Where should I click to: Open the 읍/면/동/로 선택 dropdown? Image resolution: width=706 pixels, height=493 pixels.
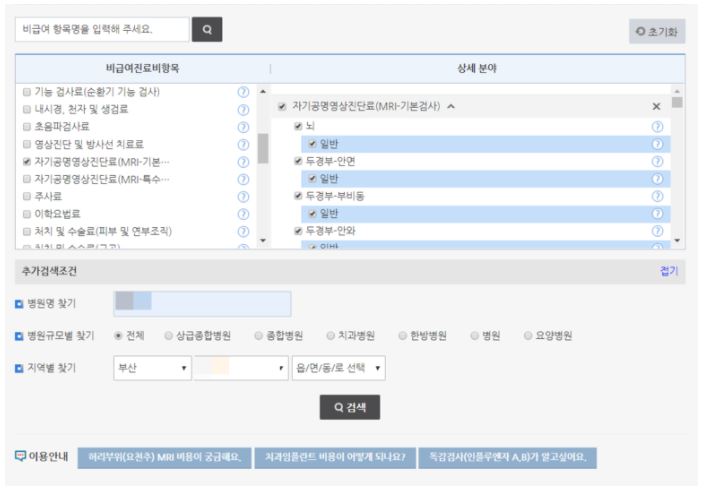point(339,368)
